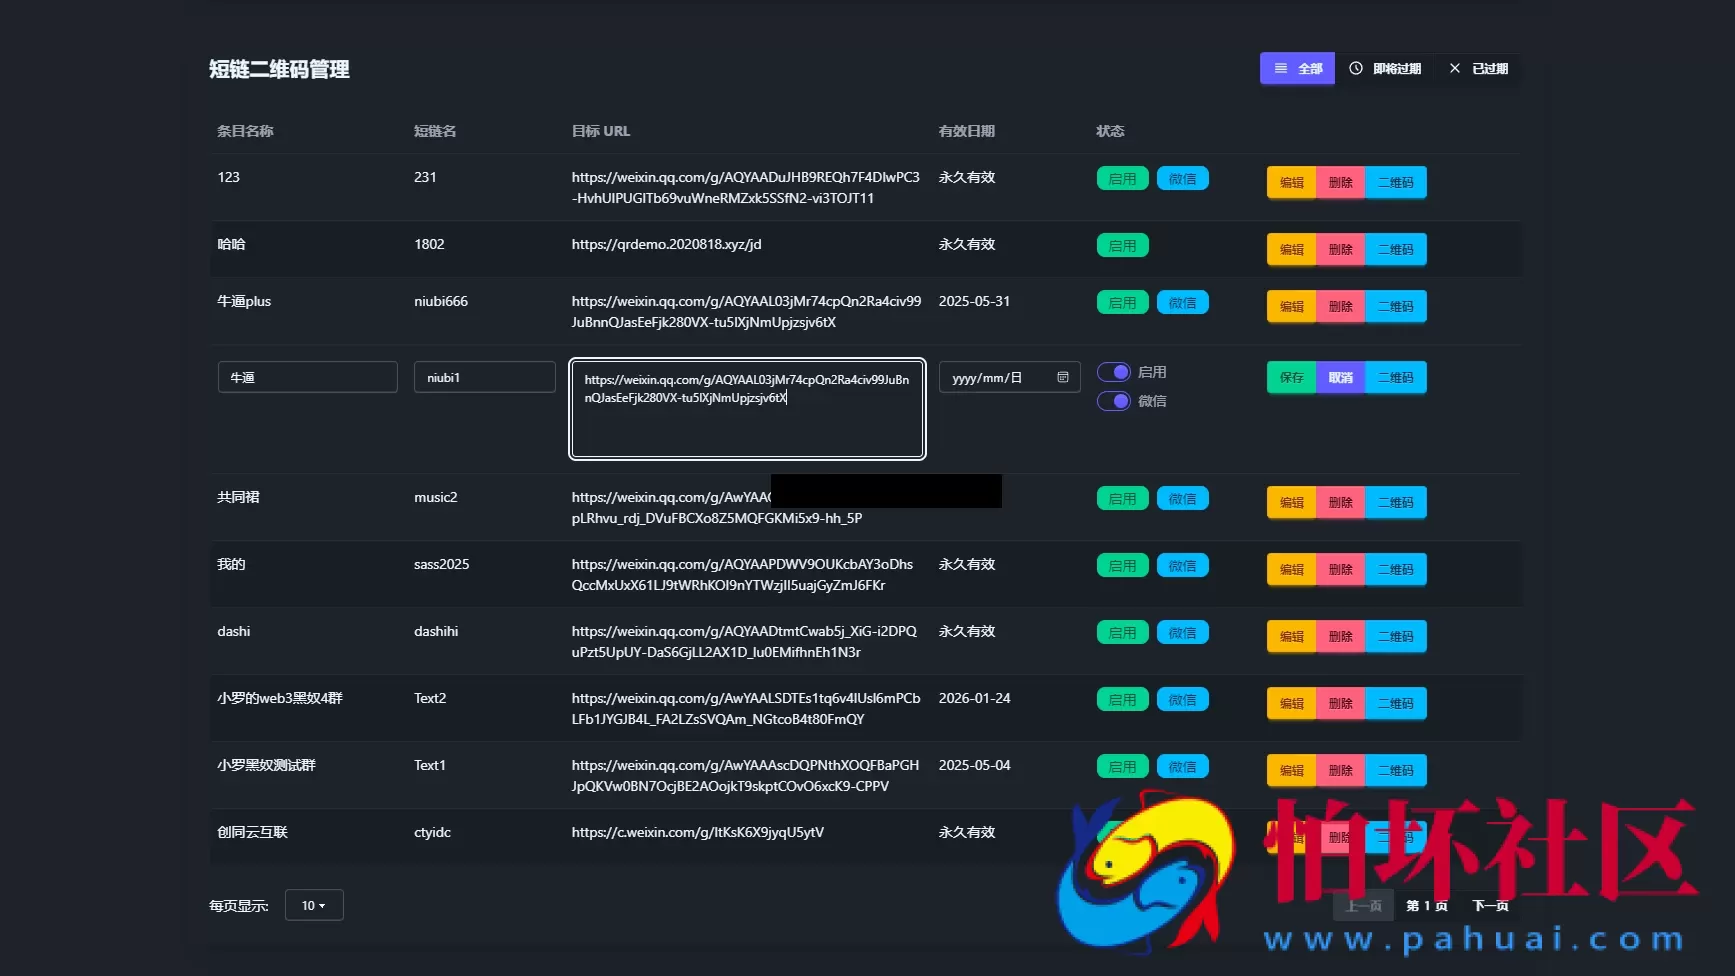Click 取消 to cancel editing row 牛逼
Viewport: 1735px width, 976px height.
point(1341,377)
